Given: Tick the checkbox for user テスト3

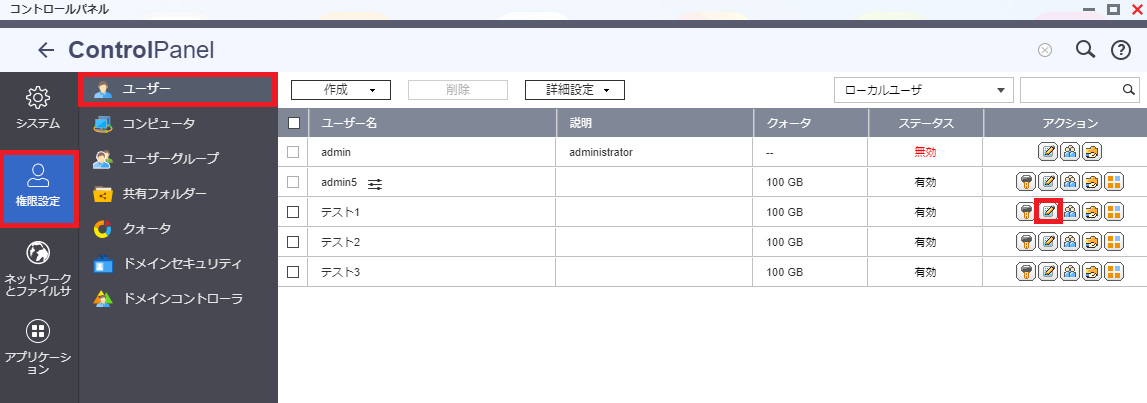Looking at the screenshot, I should click(x=293, y=272).
